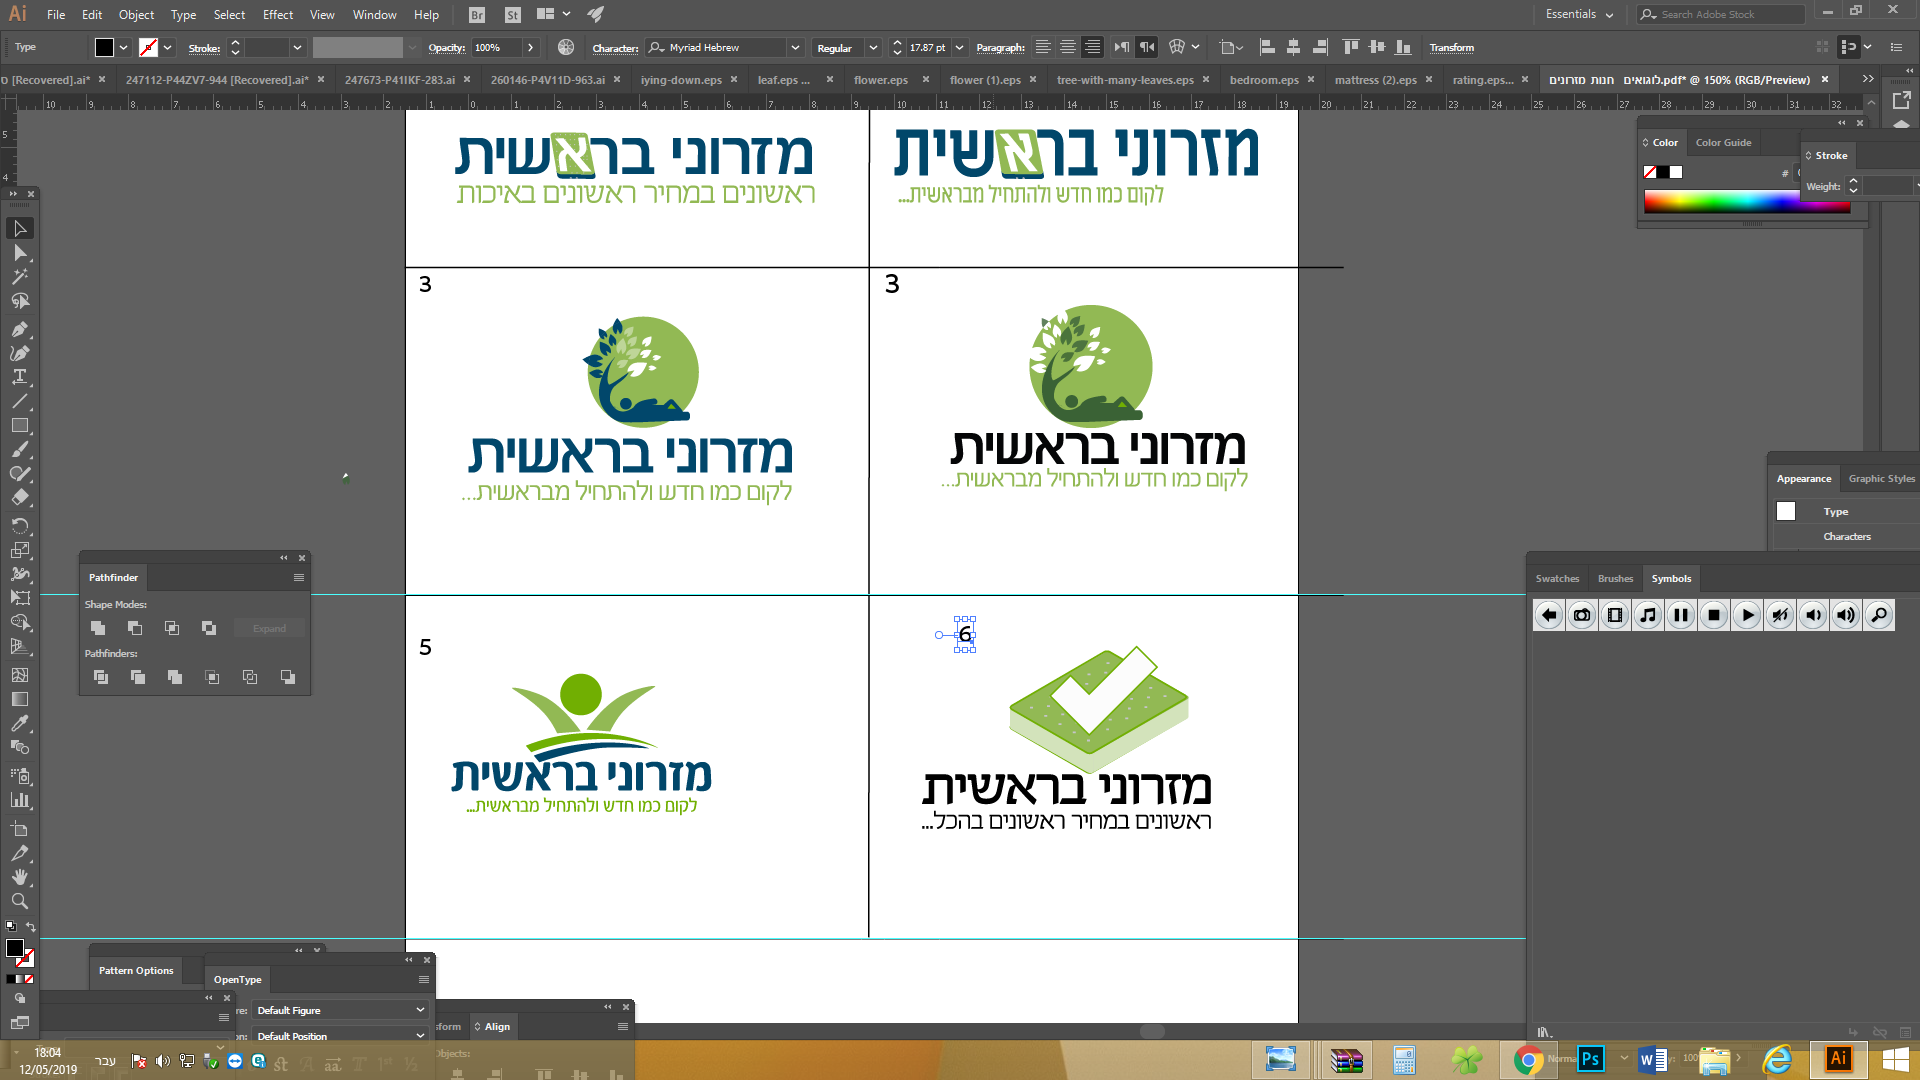Switch to the bedroom.eps document tab

coord(1263,80)
